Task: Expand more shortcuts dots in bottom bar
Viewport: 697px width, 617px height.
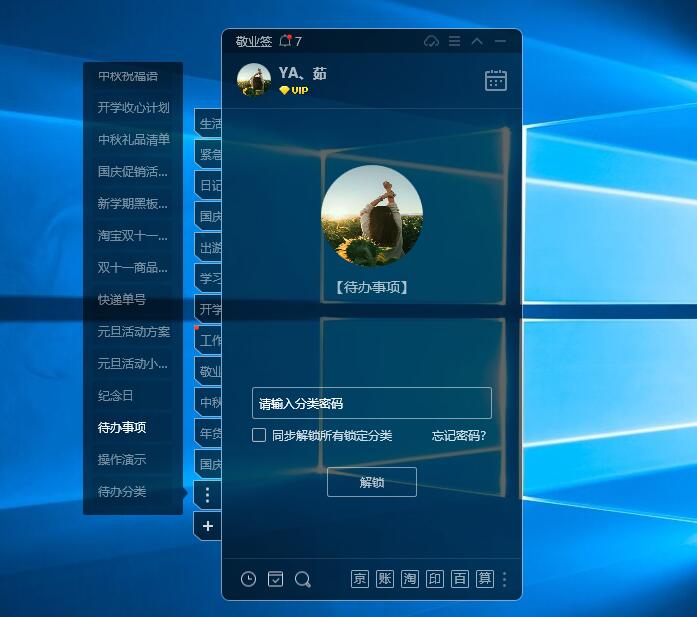Action: pyautogui.click(x=504, y=579)
